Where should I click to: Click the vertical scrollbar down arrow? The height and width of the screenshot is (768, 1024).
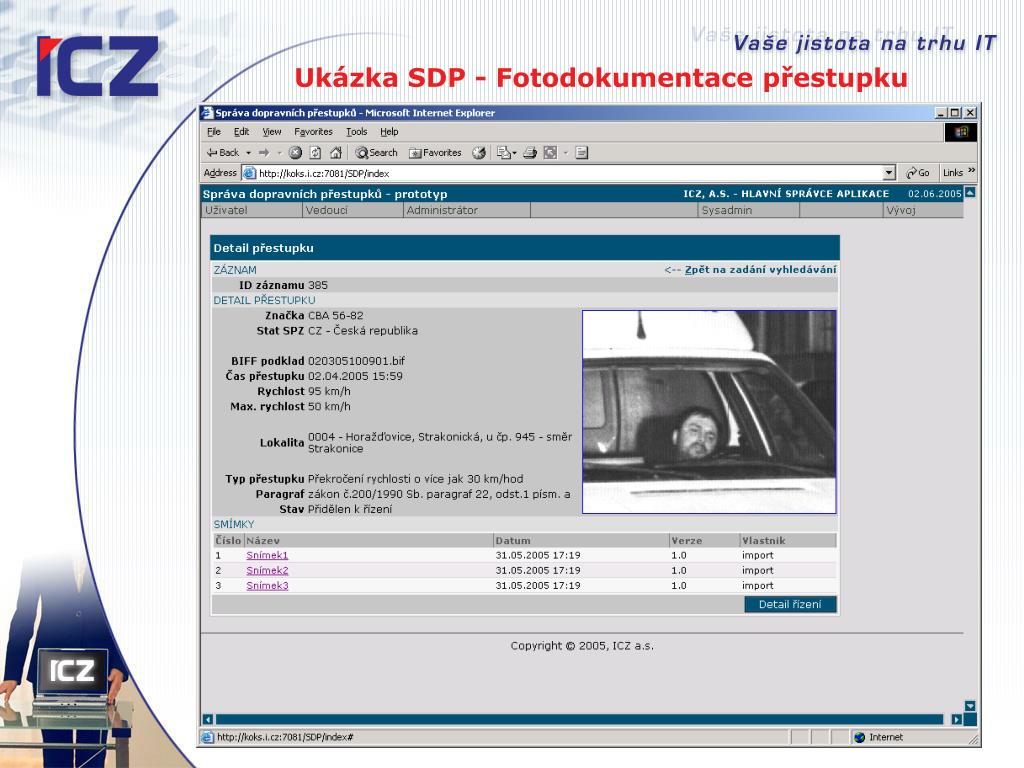click(970, 706)
